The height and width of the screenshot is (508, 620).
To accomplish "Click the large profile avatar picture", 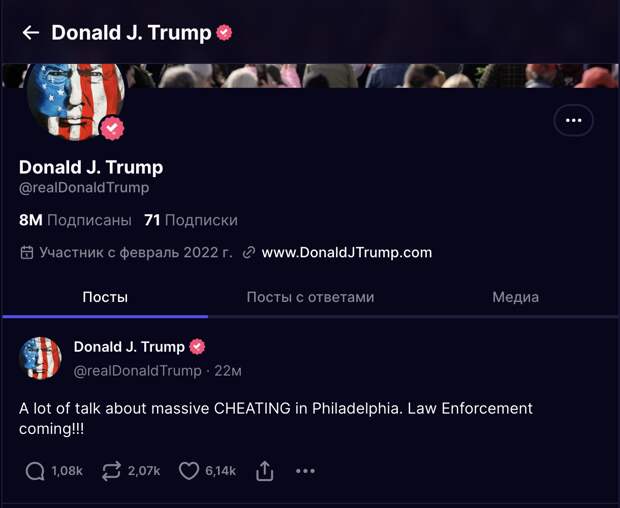I will [x=75, y=102].
